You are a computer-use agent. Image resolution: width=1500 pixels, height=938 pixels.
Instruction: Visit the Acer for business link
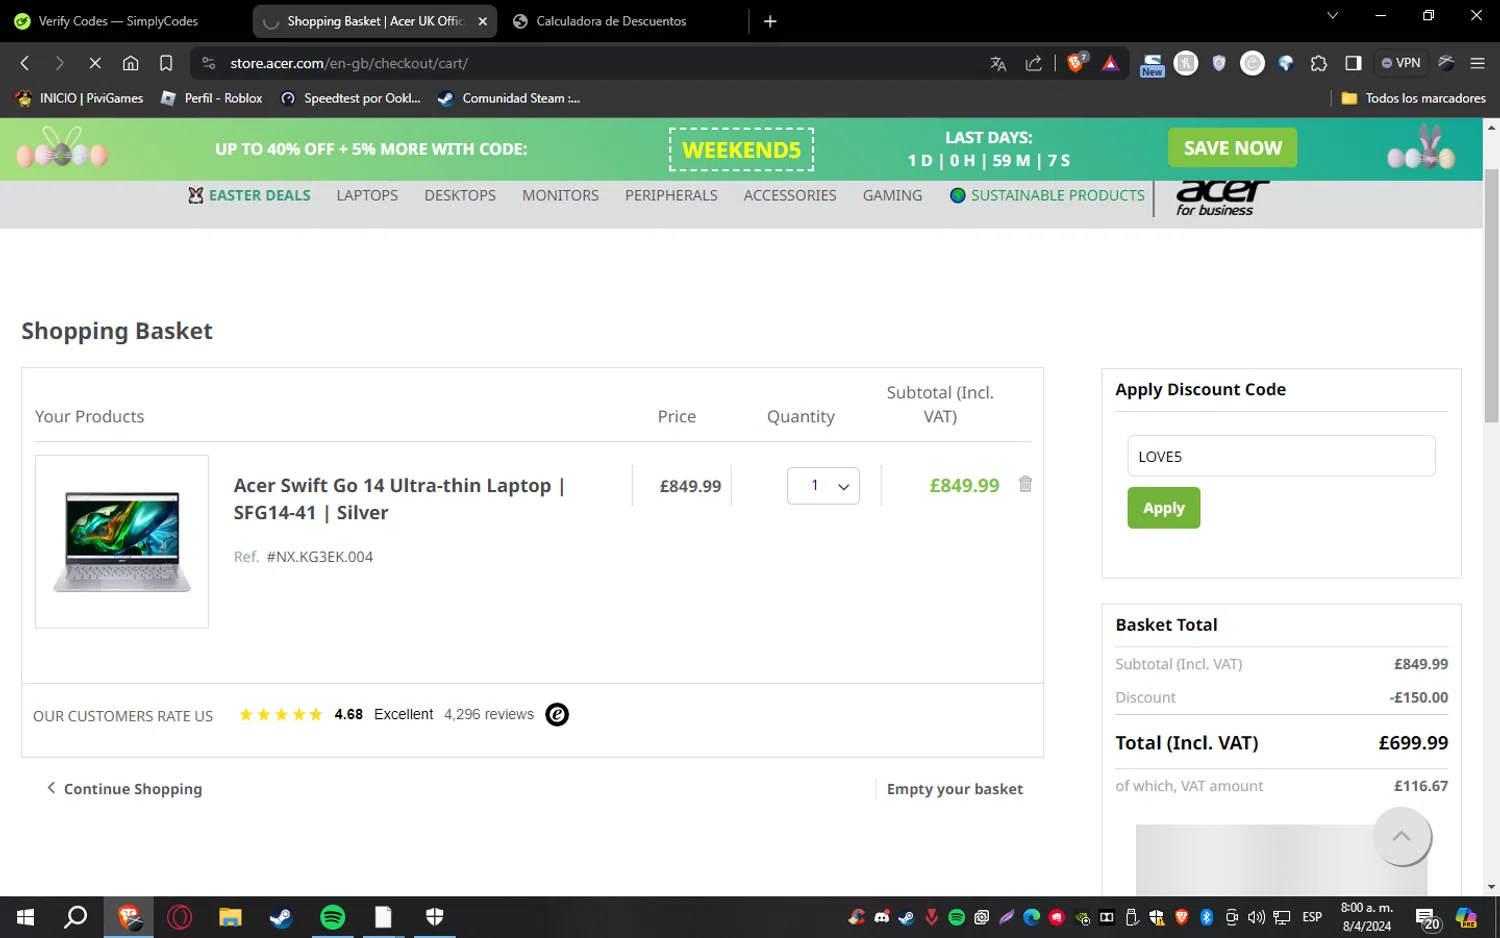[x=1222, y=198]
